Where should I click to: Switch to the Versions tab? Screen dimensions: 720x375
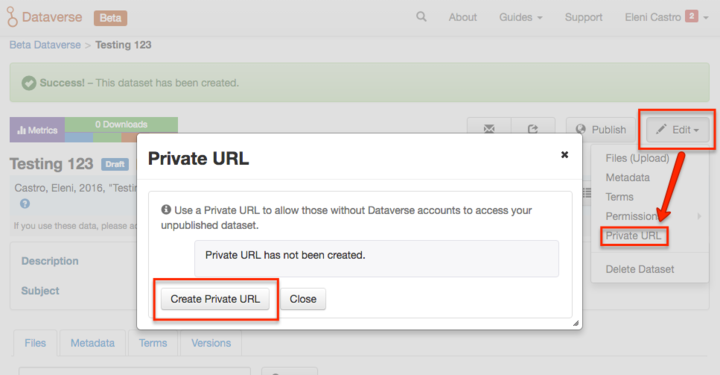[211, 343]
